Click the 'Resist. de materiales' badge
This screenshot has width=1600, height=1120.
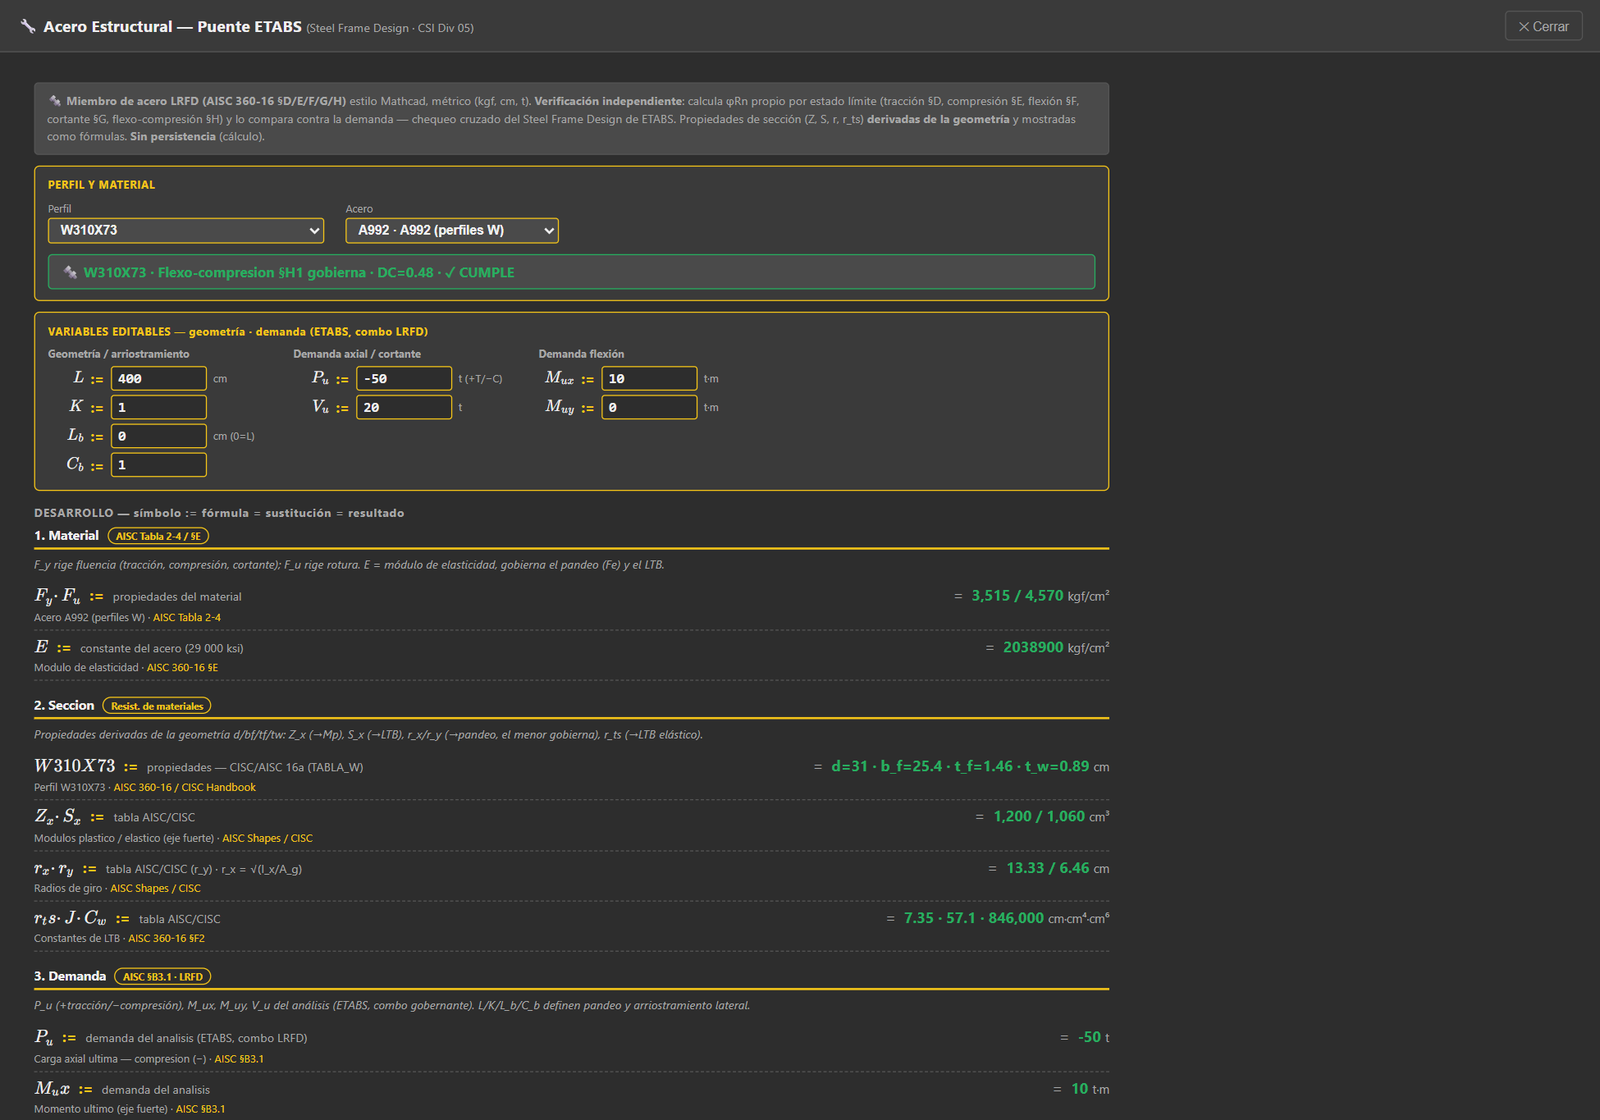[x=157, y=706]
